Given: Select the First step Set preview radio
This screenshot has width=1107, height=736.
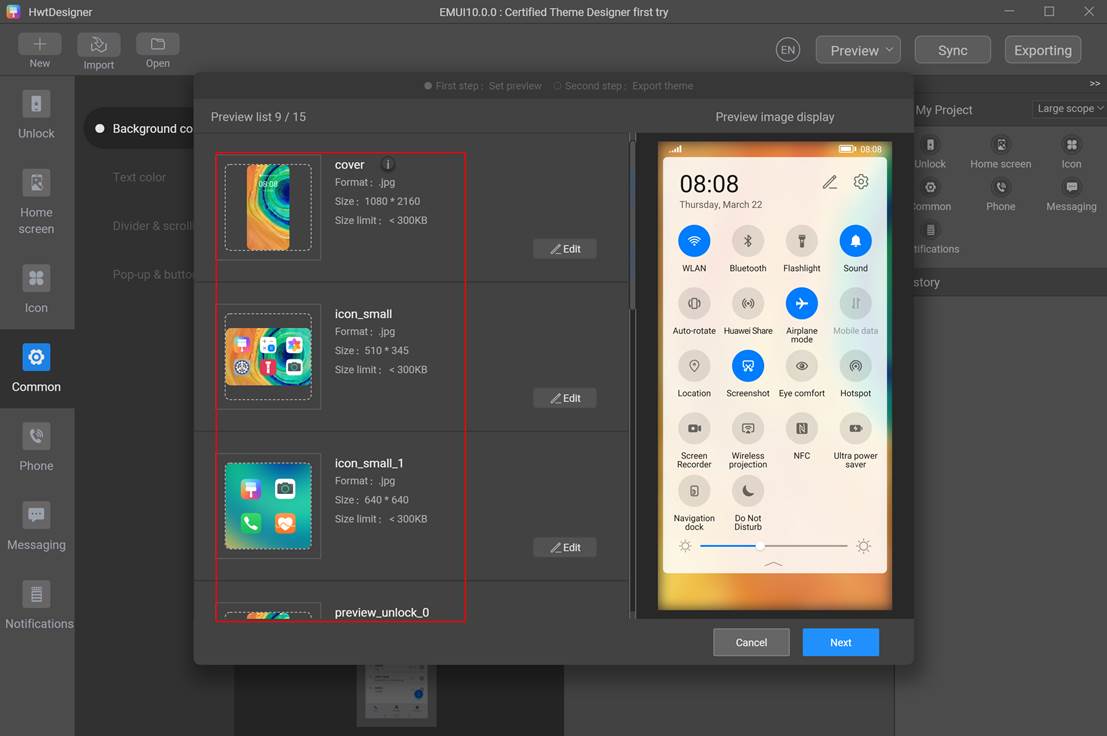Looking at the screenshot, I should (x=429, y=86).
